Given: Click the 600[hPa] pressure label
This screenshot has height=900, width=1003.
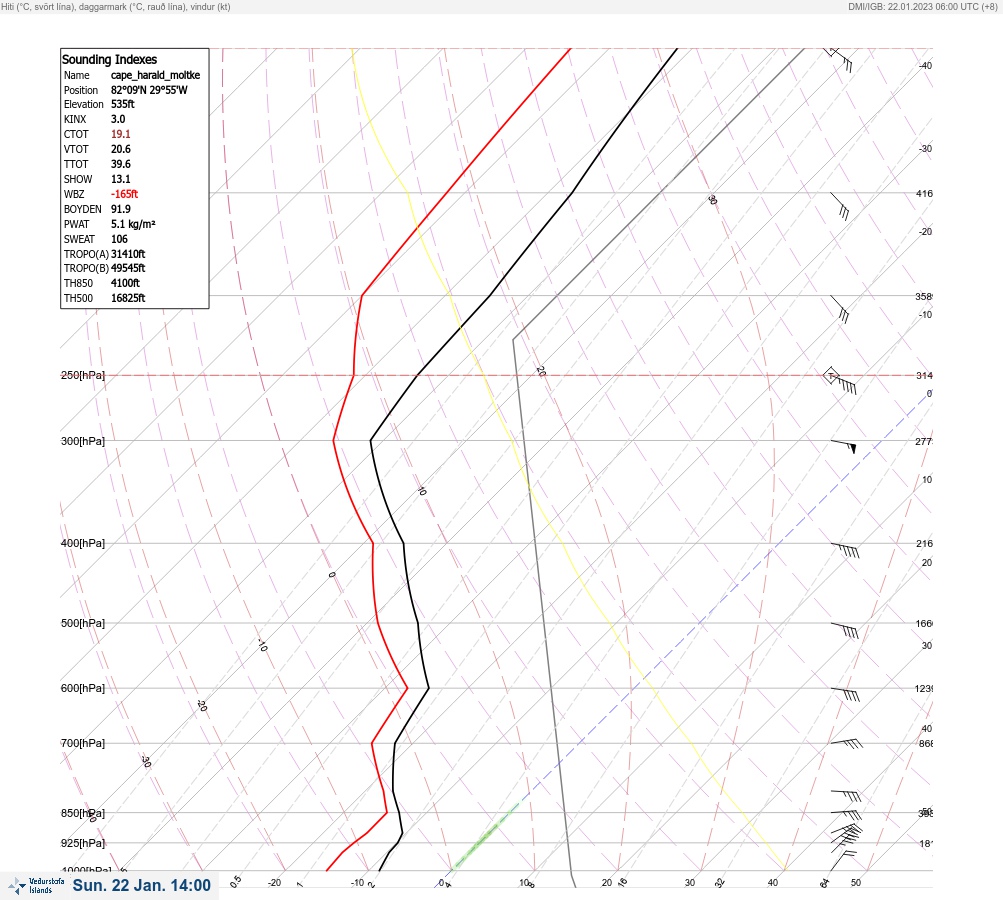Looking at the screenshot, I should click(83, 688).
